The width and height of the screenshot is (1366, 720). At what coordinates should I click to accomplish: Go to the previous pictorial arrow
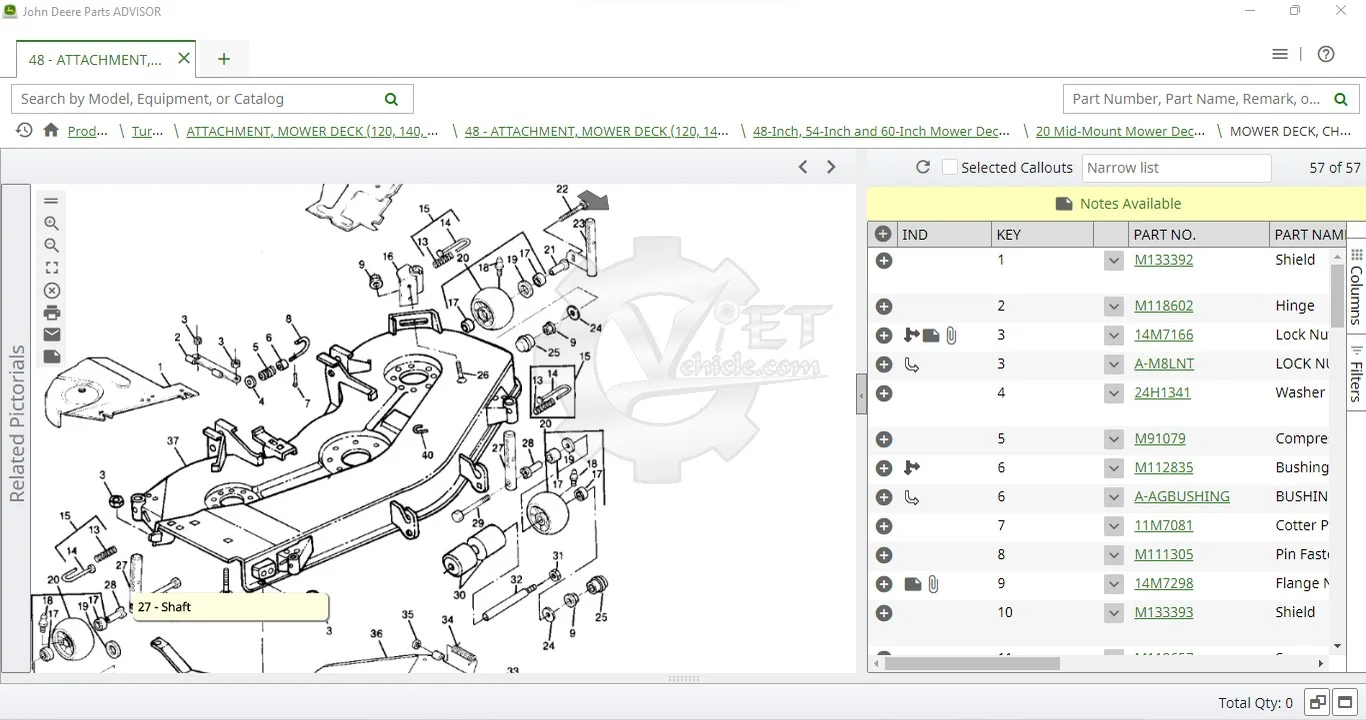pos(803,167)
